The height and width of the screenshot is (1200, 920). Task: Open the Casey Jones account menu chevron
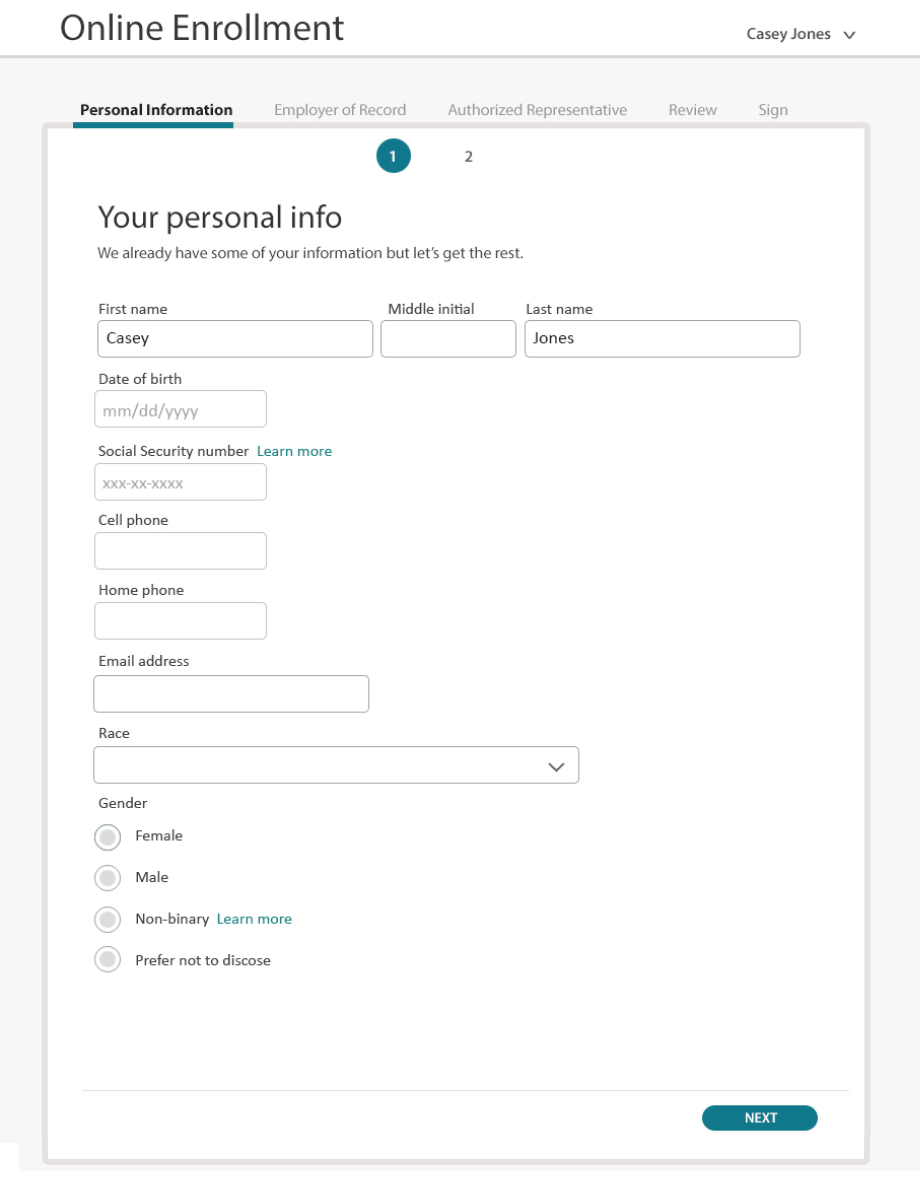click(849, 35)
